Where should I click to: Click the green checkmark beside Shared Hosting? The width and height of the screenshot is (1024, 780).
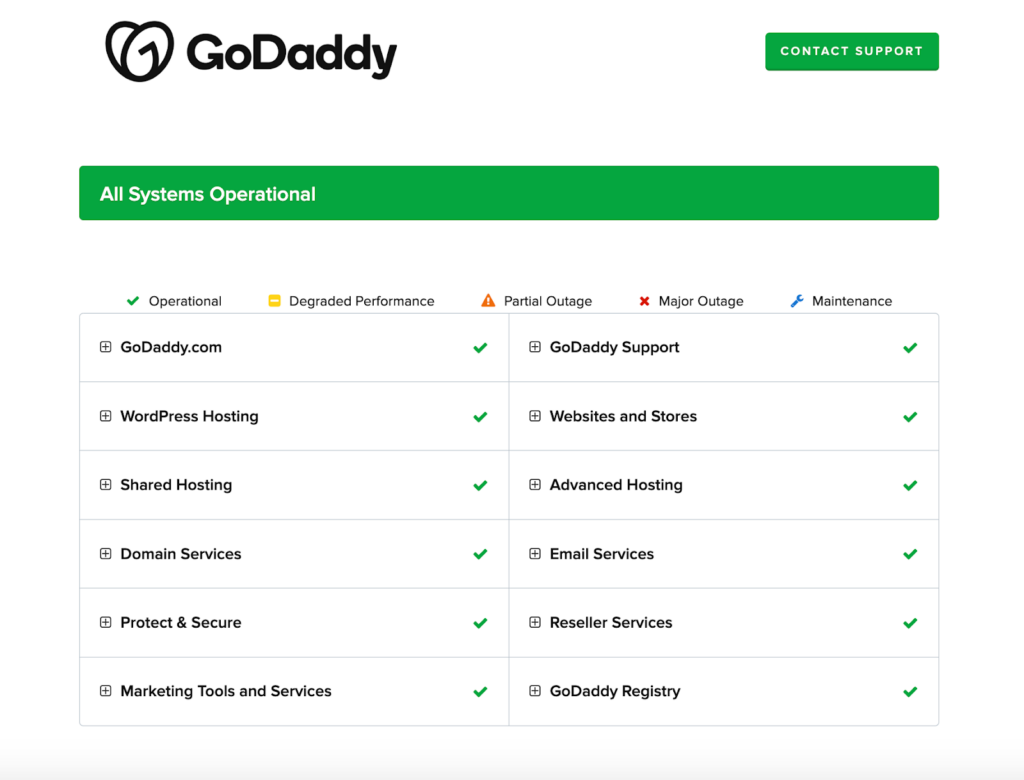coord(480,485)
